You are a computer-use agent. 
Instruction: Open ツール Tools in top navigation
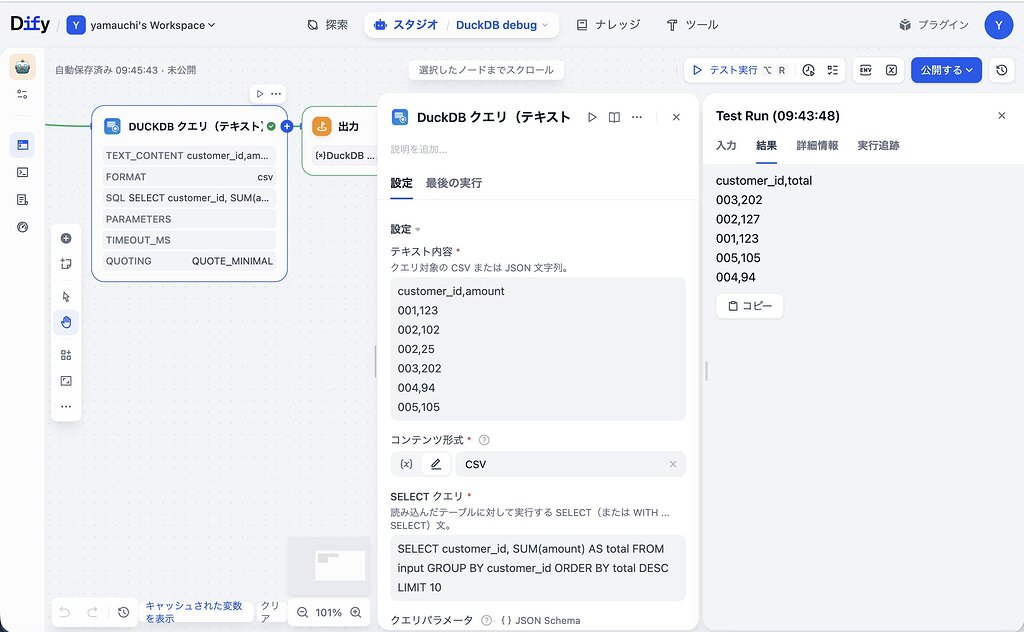pyautogui.click(x=692, y=25)
